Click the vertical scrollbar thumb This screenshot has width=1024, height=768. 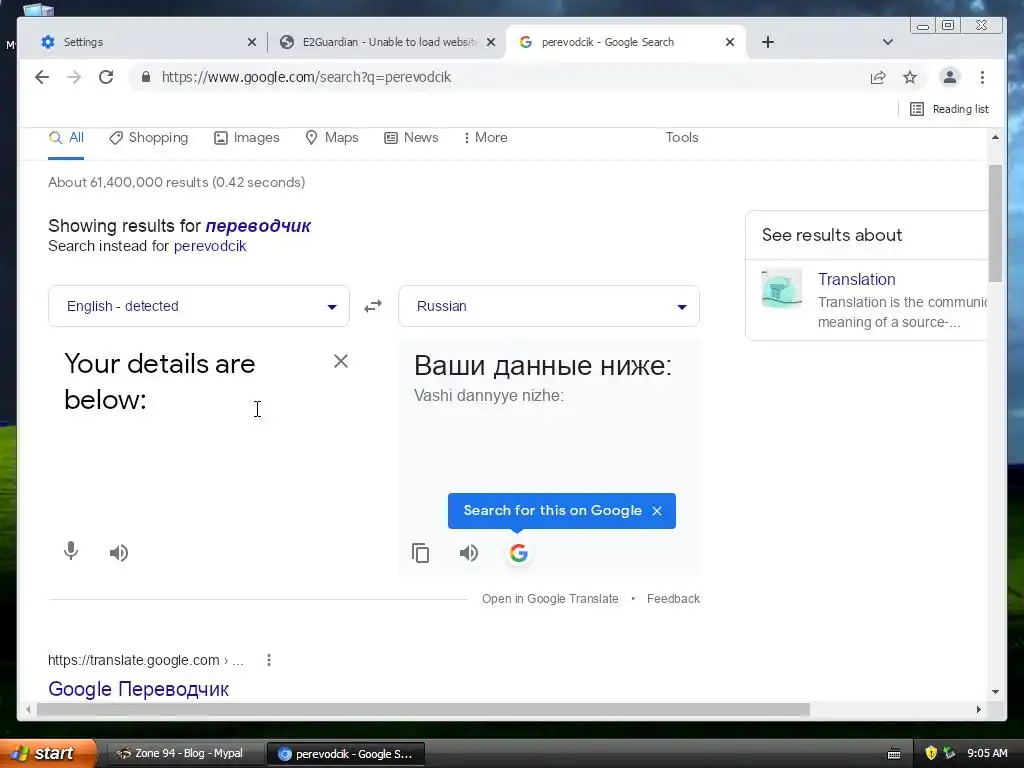(995, 223)
